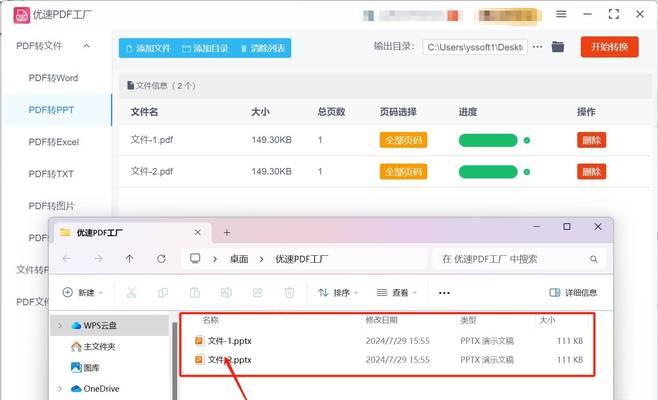Click the 清除列表 button
This screenshot has height=400, width=658.
click(263, 48)
